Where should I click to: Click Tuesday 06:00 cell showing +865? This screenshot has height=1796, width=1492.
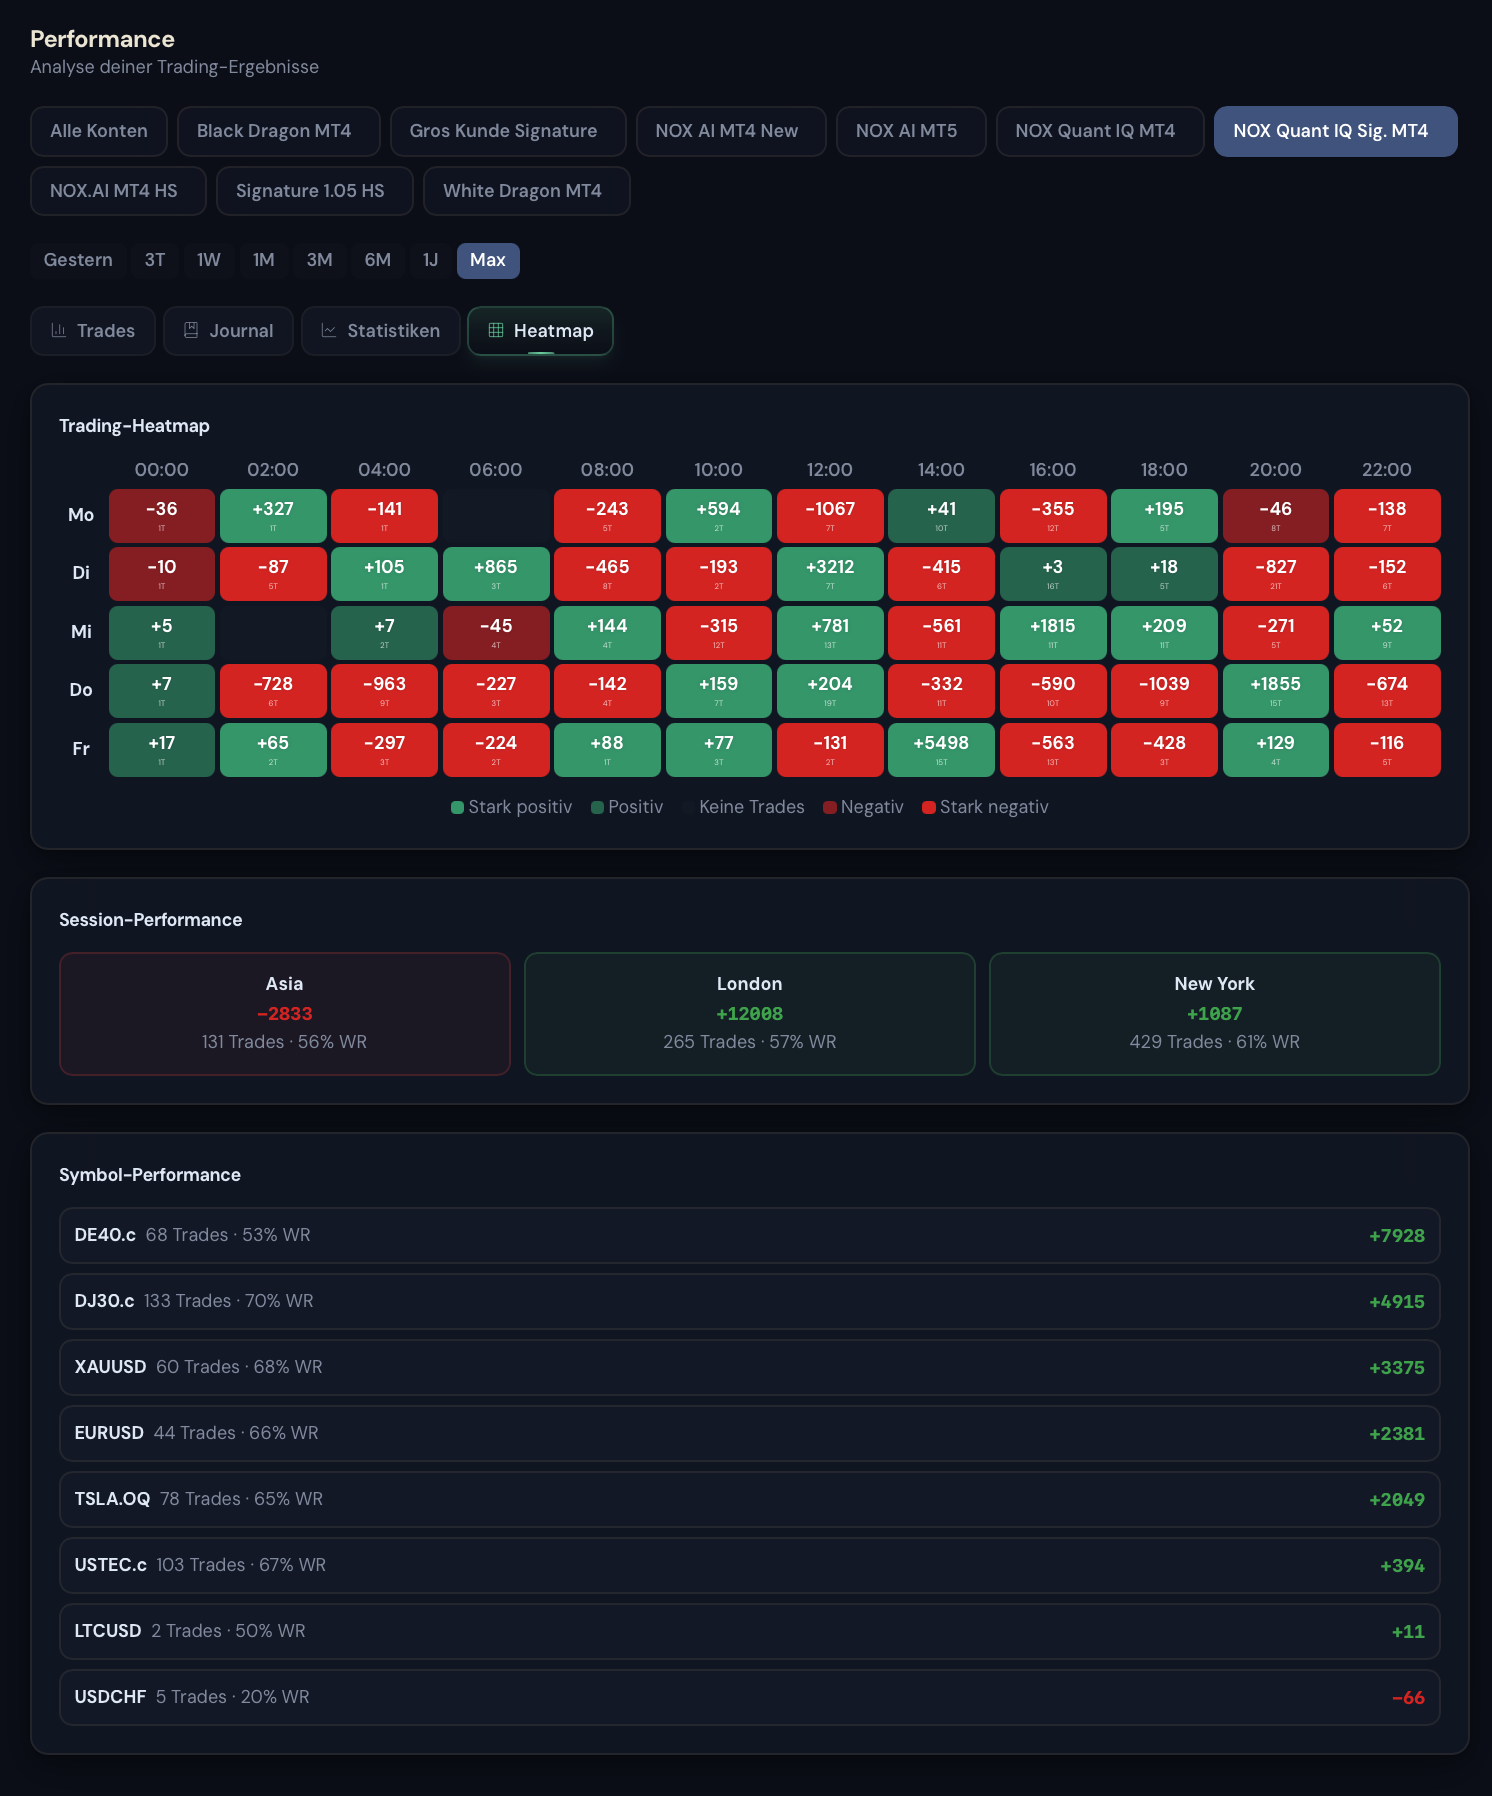(496, 574)
